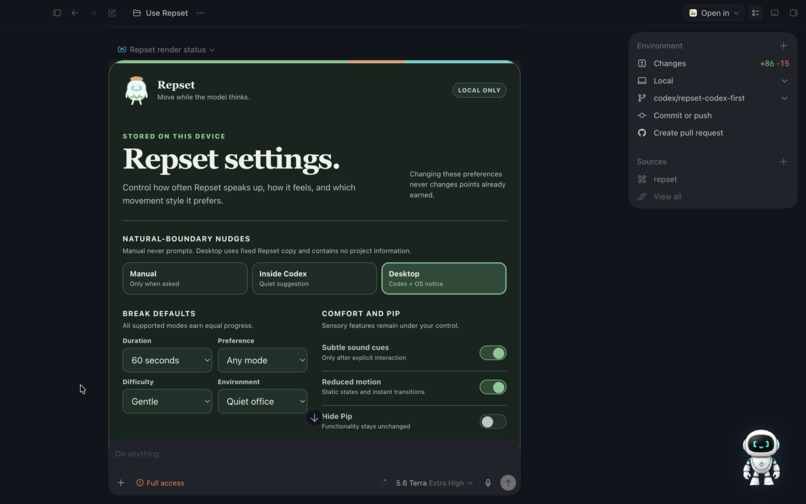Go back with the left arrow
Viewport: 806px width, 504px height.
[75, 13]
